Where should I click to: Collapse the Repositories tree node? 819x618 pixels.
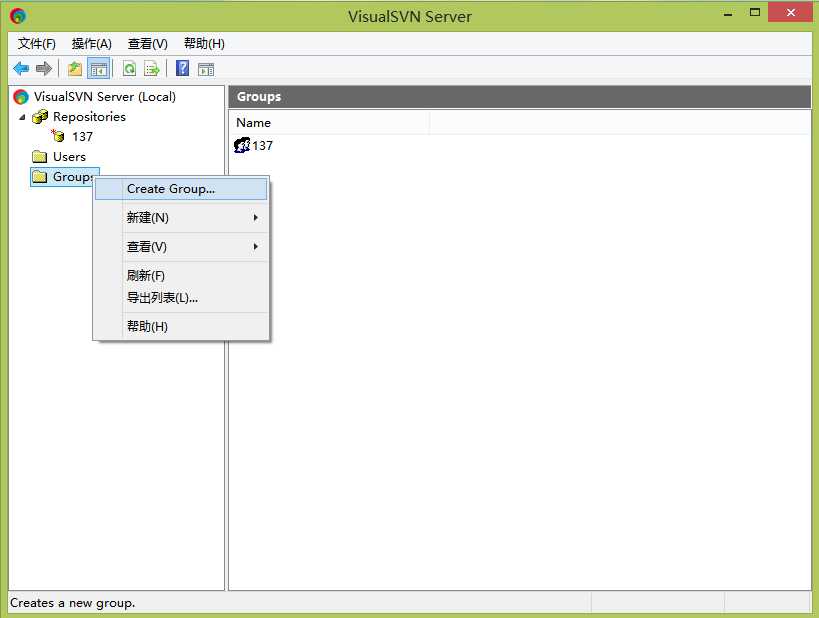coord(22,117)
